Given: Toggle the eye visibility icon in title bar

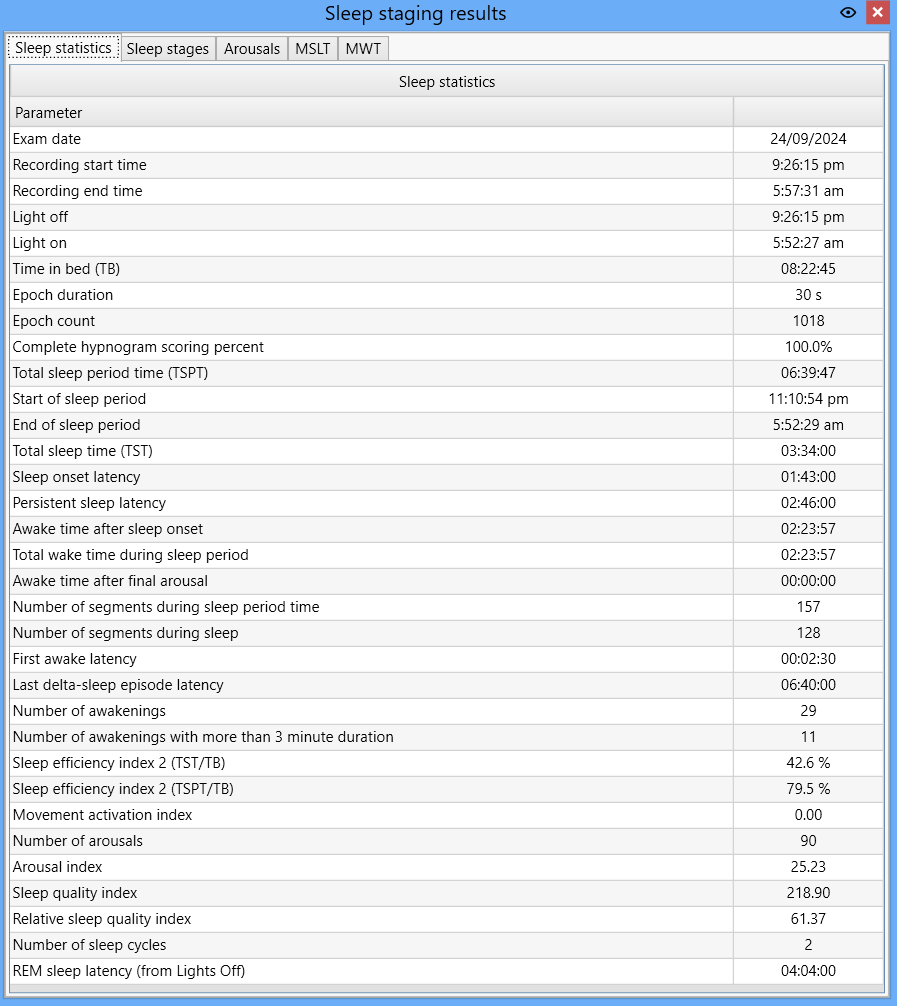Looking at the screenshot, I should pos(848,13).
